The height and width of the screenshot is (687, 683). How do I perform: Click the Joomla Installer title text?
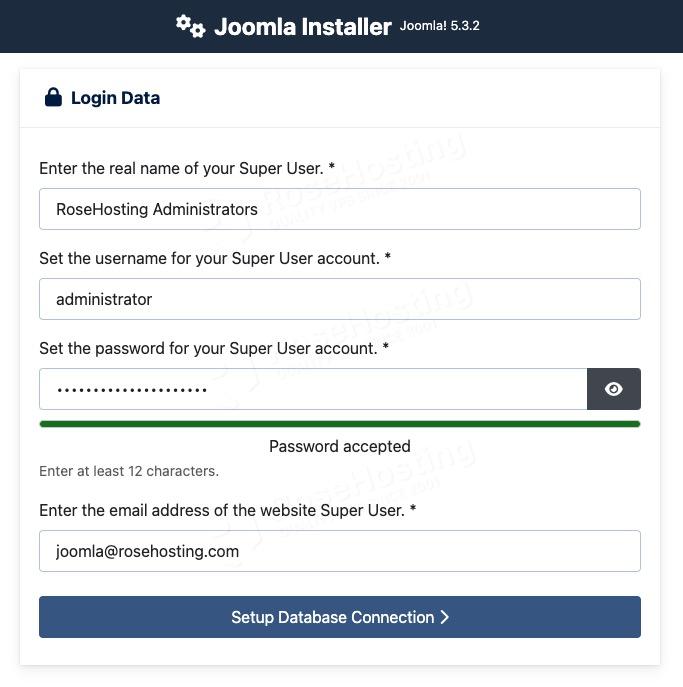coord(302,27)
